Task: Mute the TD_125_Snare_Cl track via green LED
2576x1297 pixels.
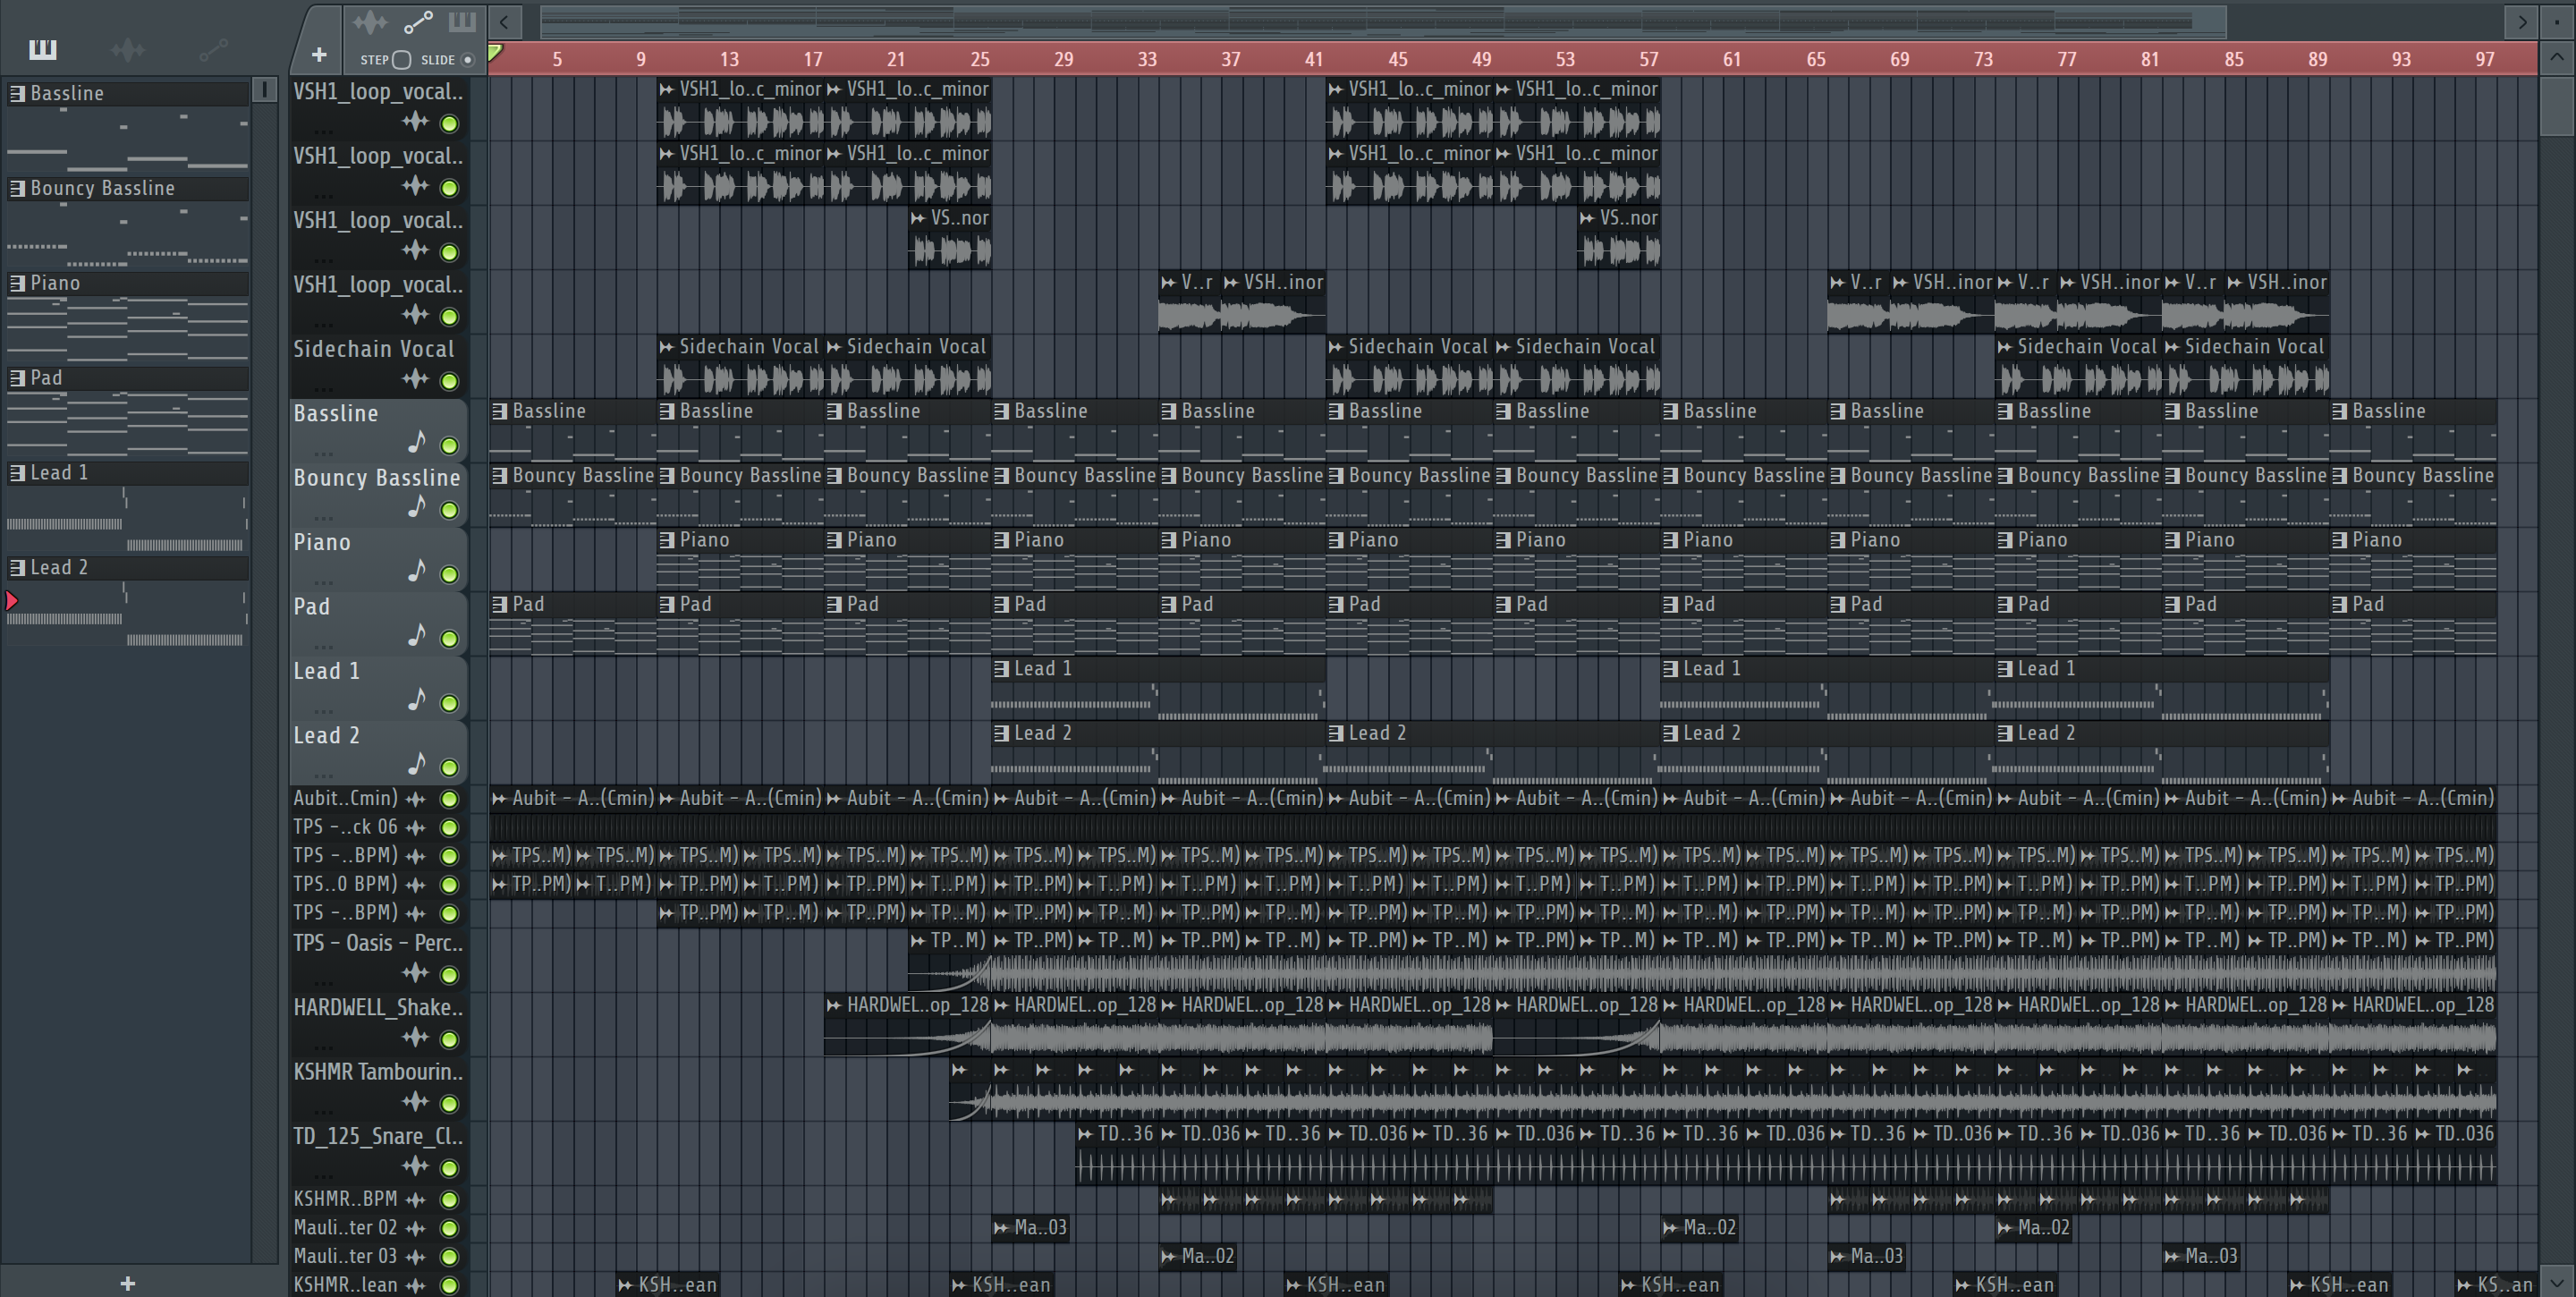Action: [x=450, y=1169]
